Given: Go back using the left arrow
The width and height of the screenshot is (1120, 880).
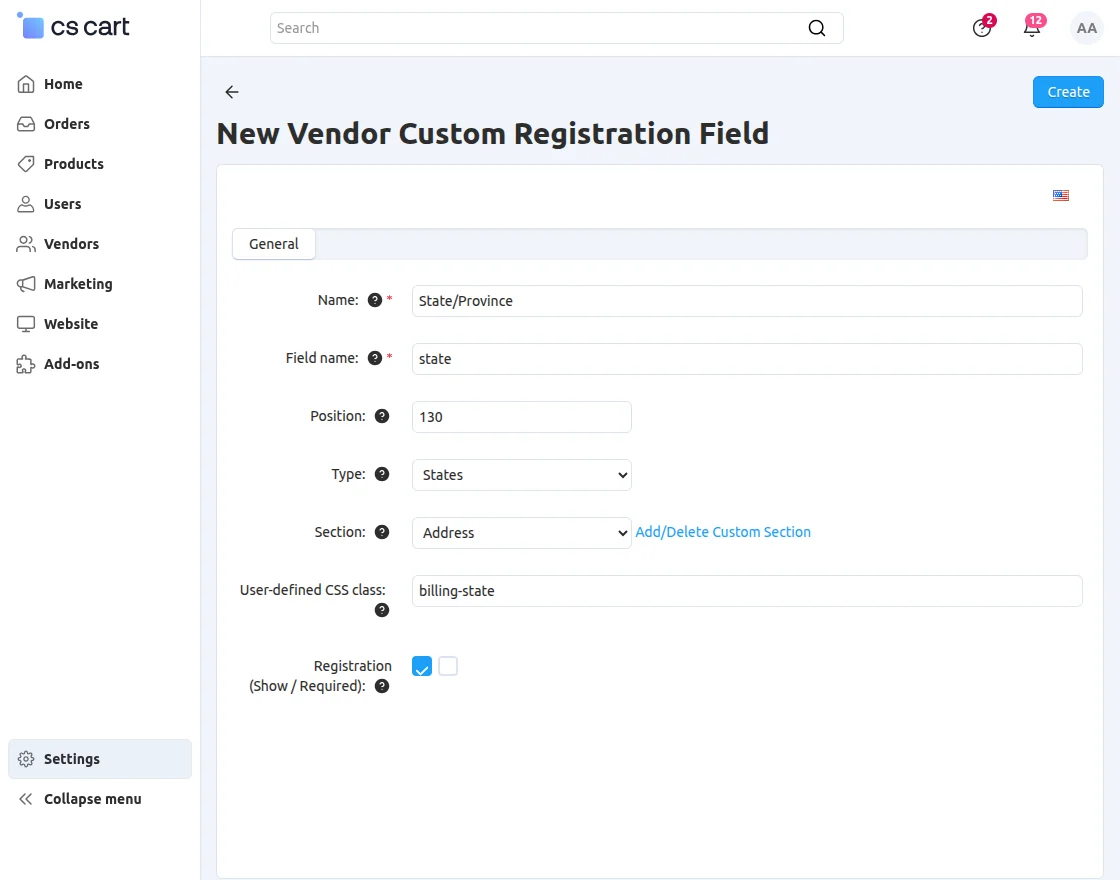Looking at the screenshot, I should click(231, 91).
